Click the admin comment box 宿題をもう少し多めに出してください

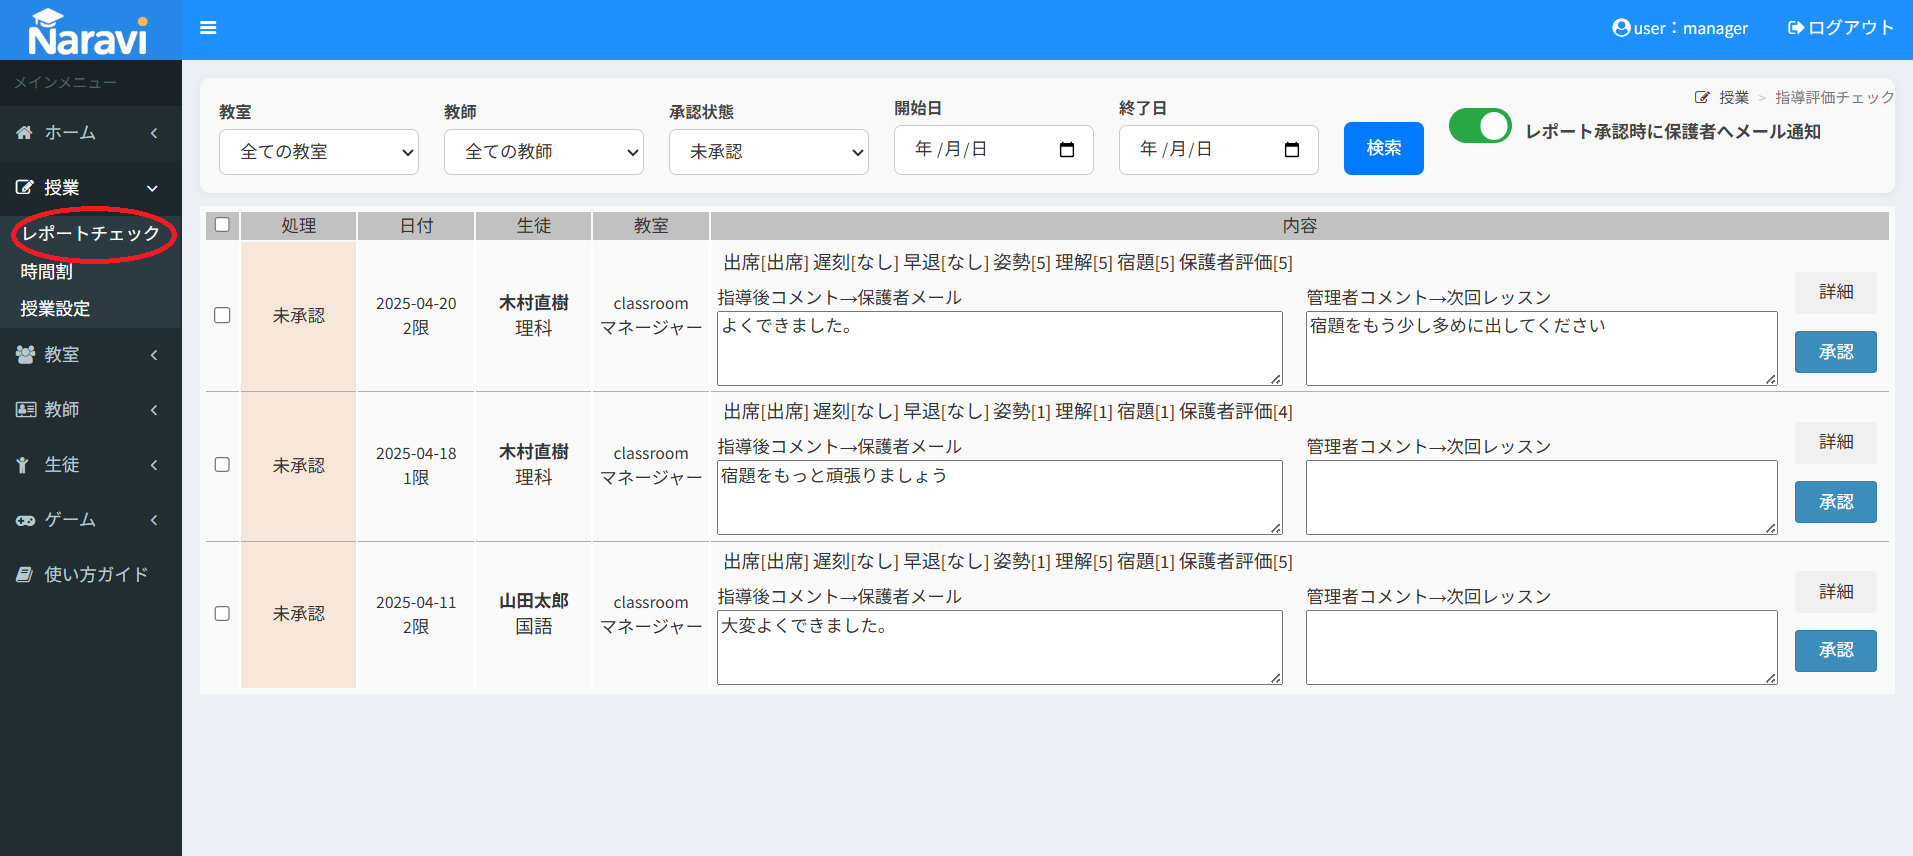point(1542,348)
